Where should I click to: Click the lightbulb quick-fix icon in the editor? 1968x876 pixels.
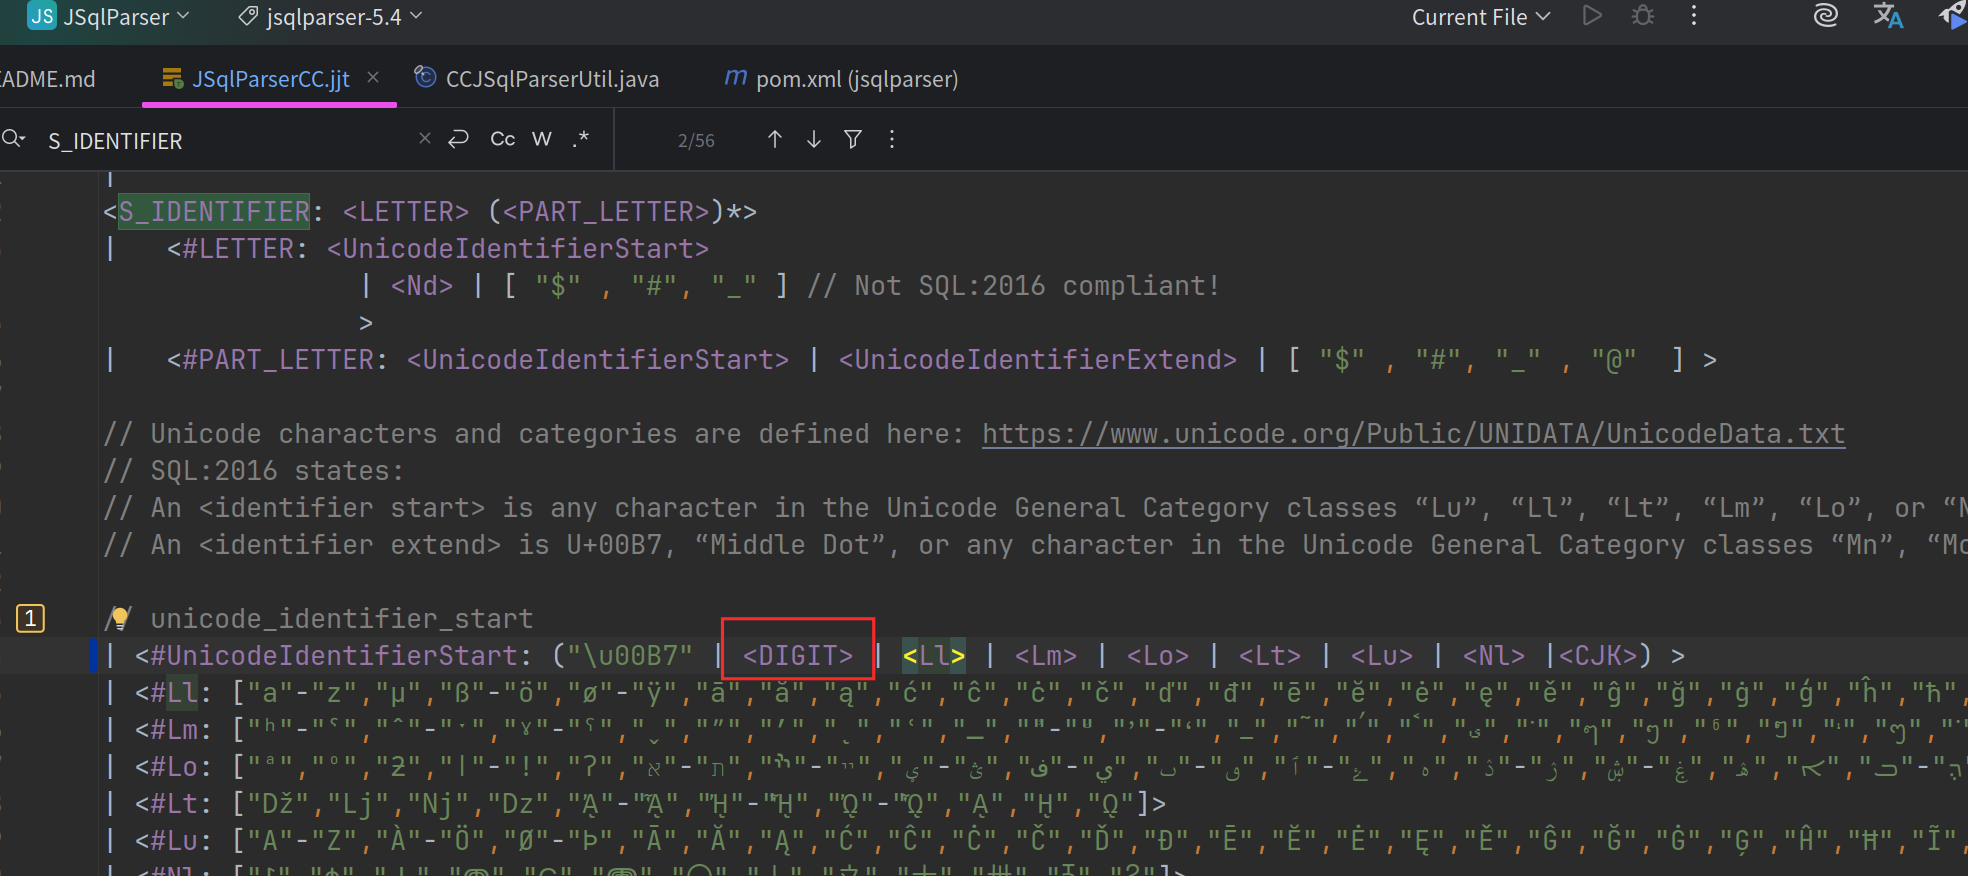(x=120, y=618)
